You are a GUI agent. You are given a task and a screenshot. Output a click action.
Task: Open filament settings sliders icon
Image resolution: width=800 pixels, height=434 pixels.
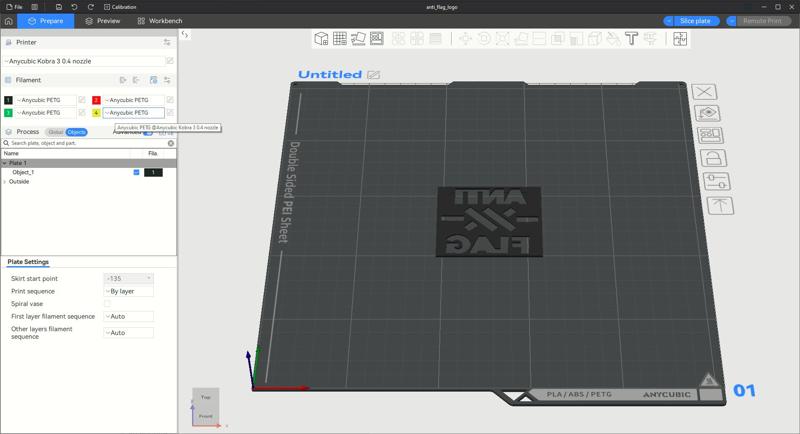point(167,80)
